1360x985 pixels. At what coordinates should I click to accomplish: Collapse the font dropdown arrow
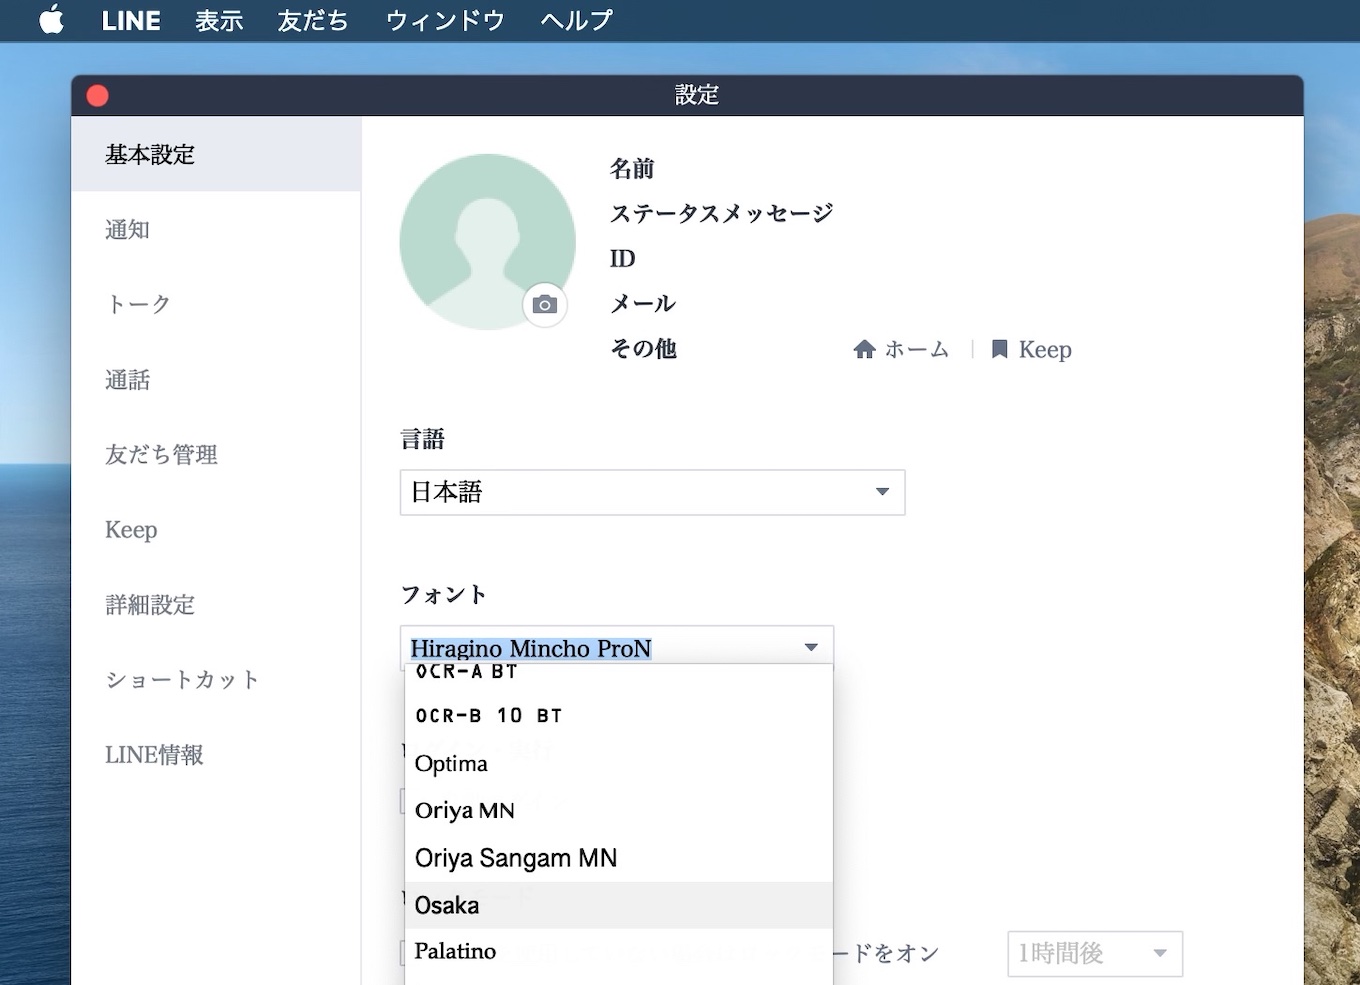pyautogui.click(x=811, y=648)
